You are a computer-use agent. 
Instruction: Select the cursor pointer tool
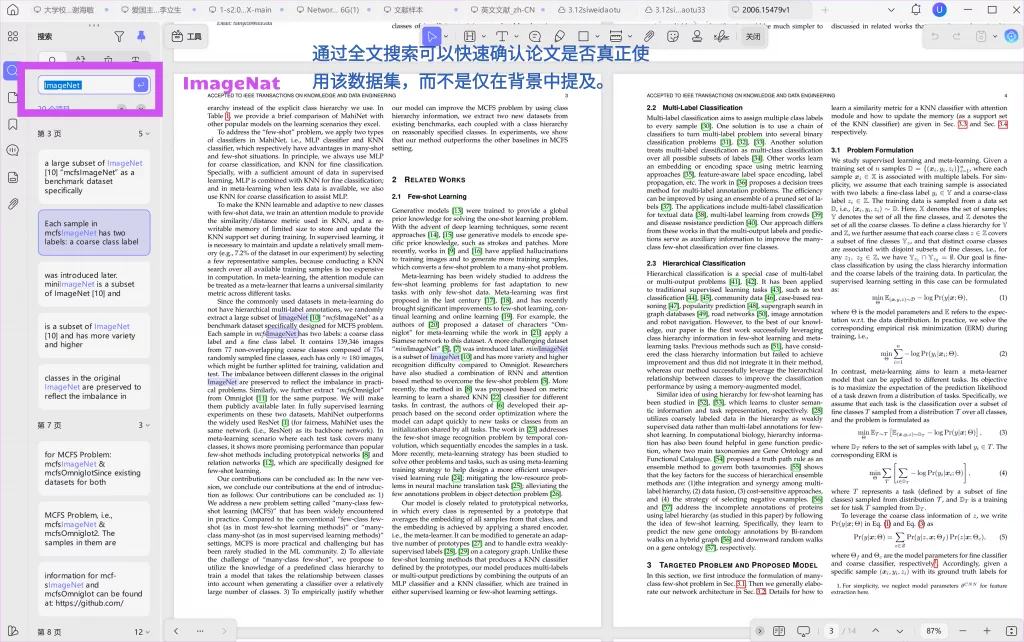[432, 36]
